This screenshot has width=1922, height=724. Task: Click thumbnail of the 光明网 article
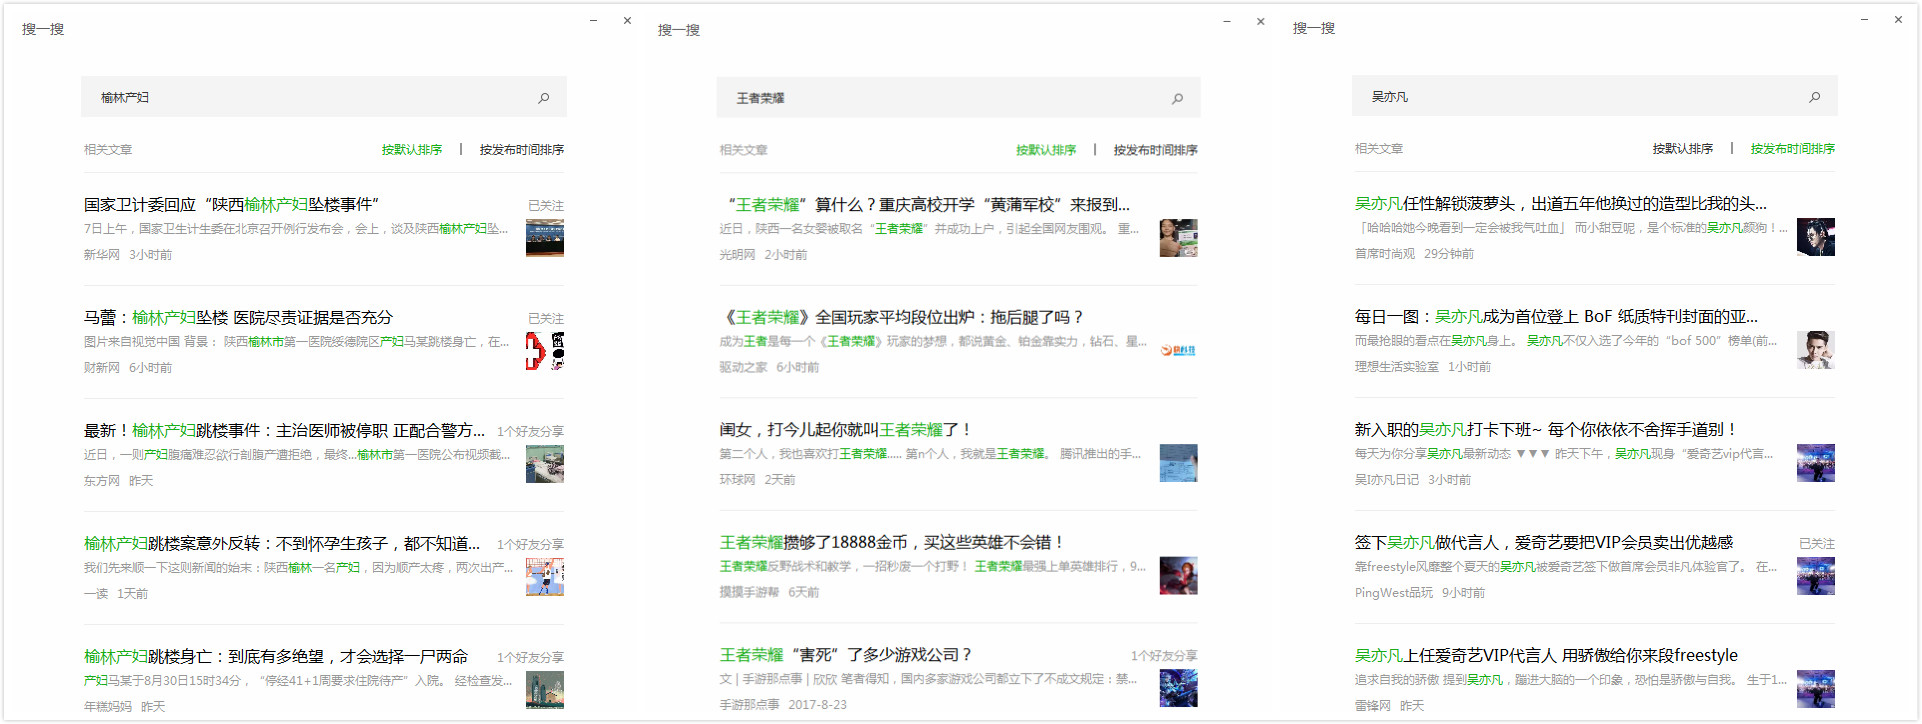(1179, 238)
